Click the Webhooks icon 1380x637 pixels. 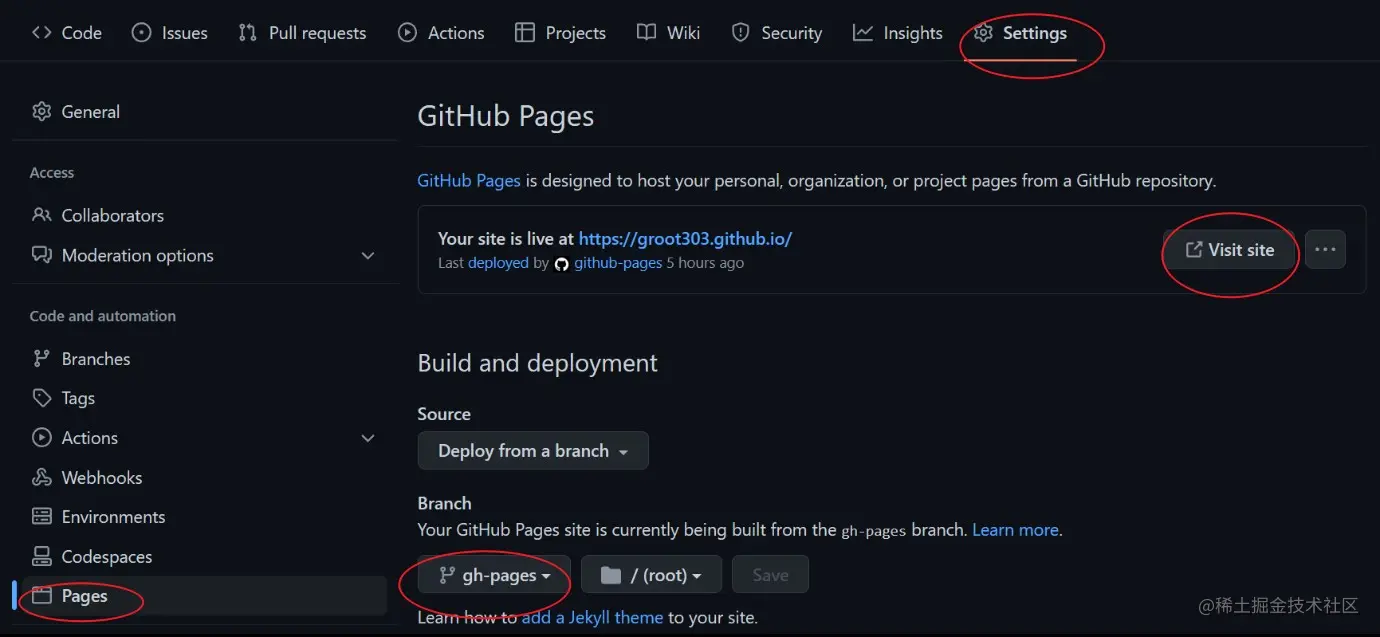click(41, 477)
